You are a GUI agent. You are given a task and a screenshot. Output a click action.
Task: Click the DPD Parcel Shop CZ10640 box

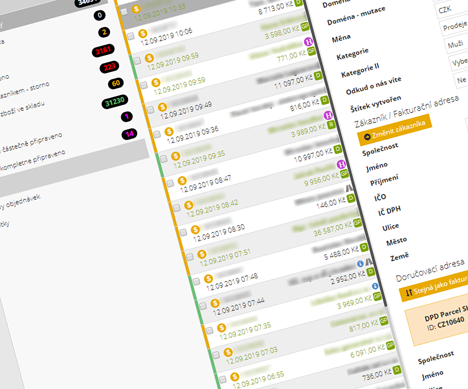click(438, 321)
